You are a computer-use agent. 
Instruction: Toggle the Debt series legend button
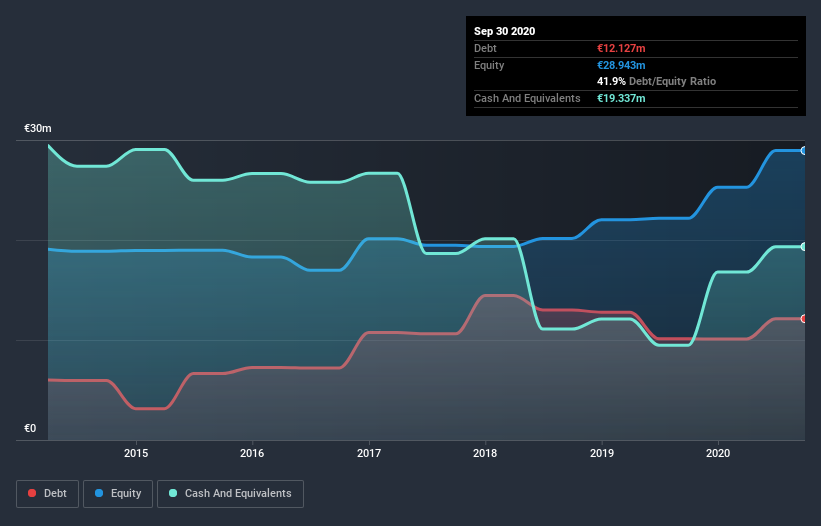(48, 494)
